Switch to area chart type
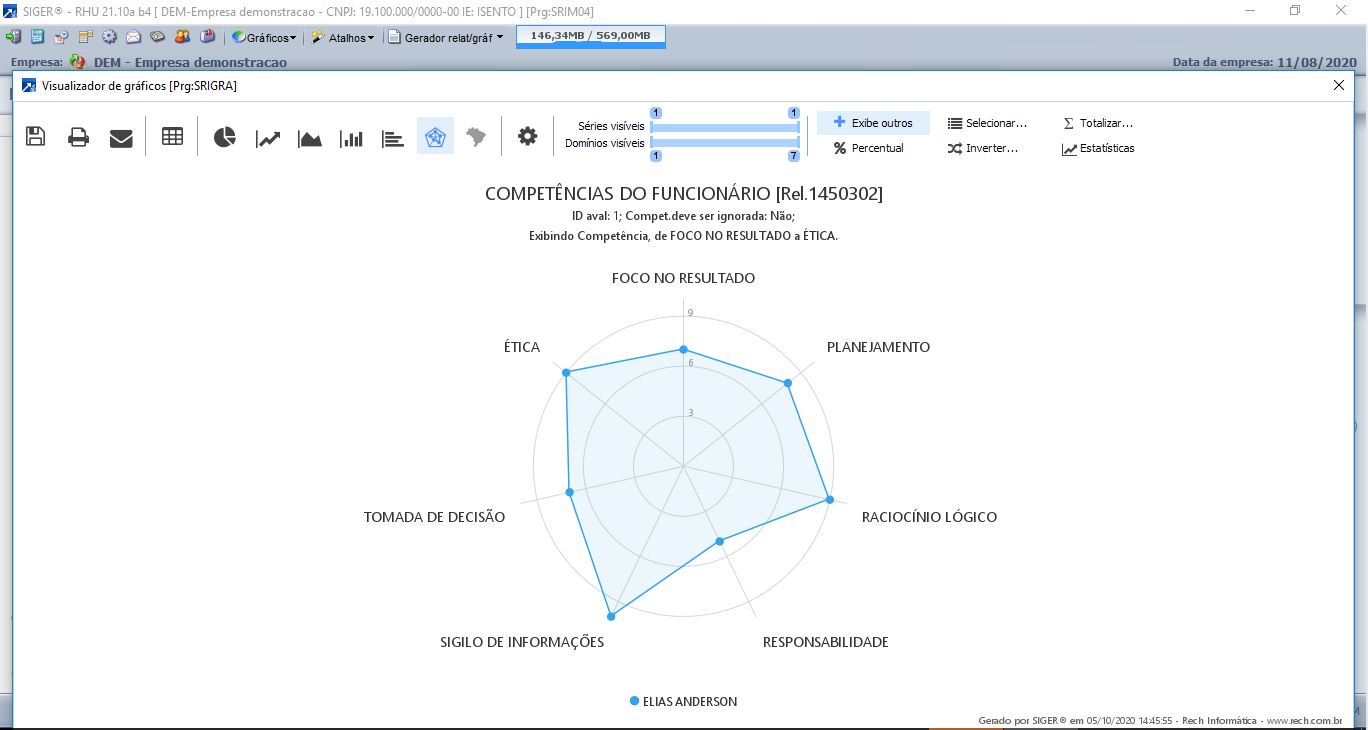Screen dimensions: 1368x730 point(310,138)
